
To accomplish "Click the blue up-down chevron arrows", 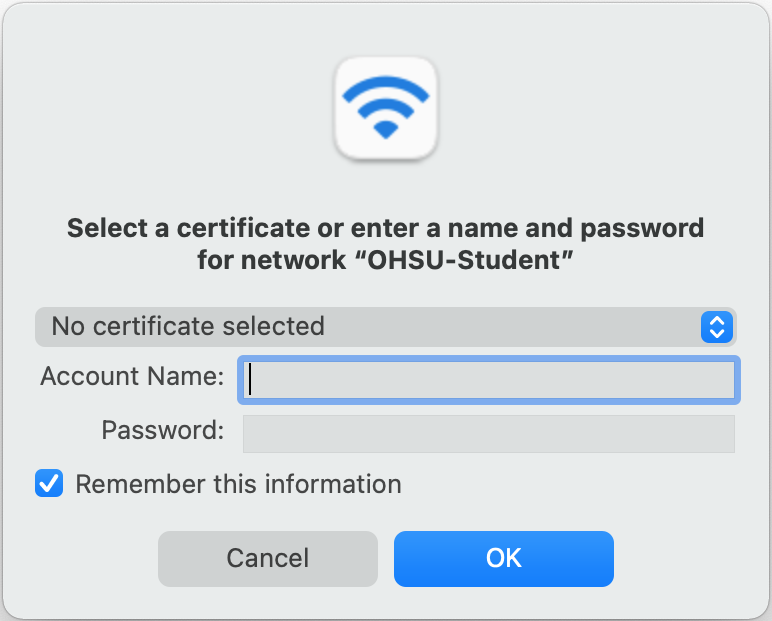I will coord(716,326).
